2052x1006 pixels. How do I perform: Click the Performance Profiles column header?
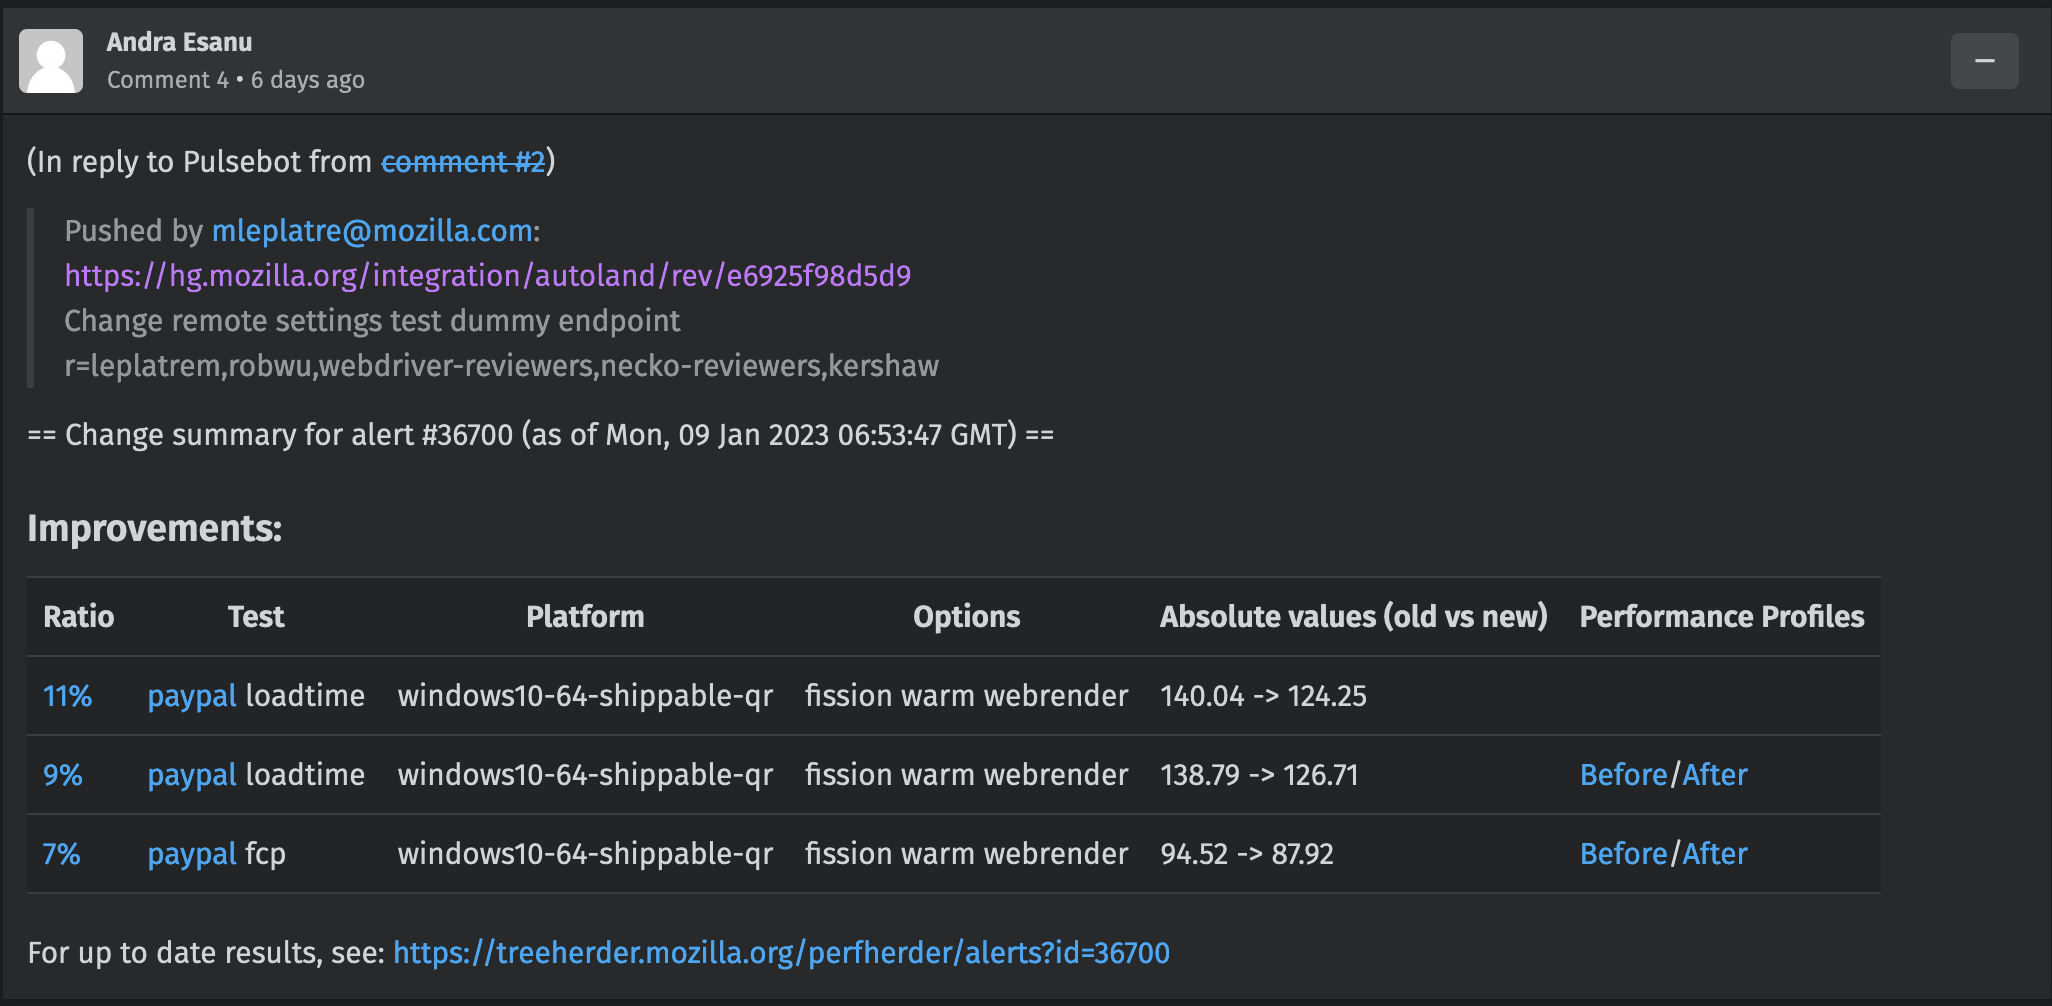click(1722, 617)
